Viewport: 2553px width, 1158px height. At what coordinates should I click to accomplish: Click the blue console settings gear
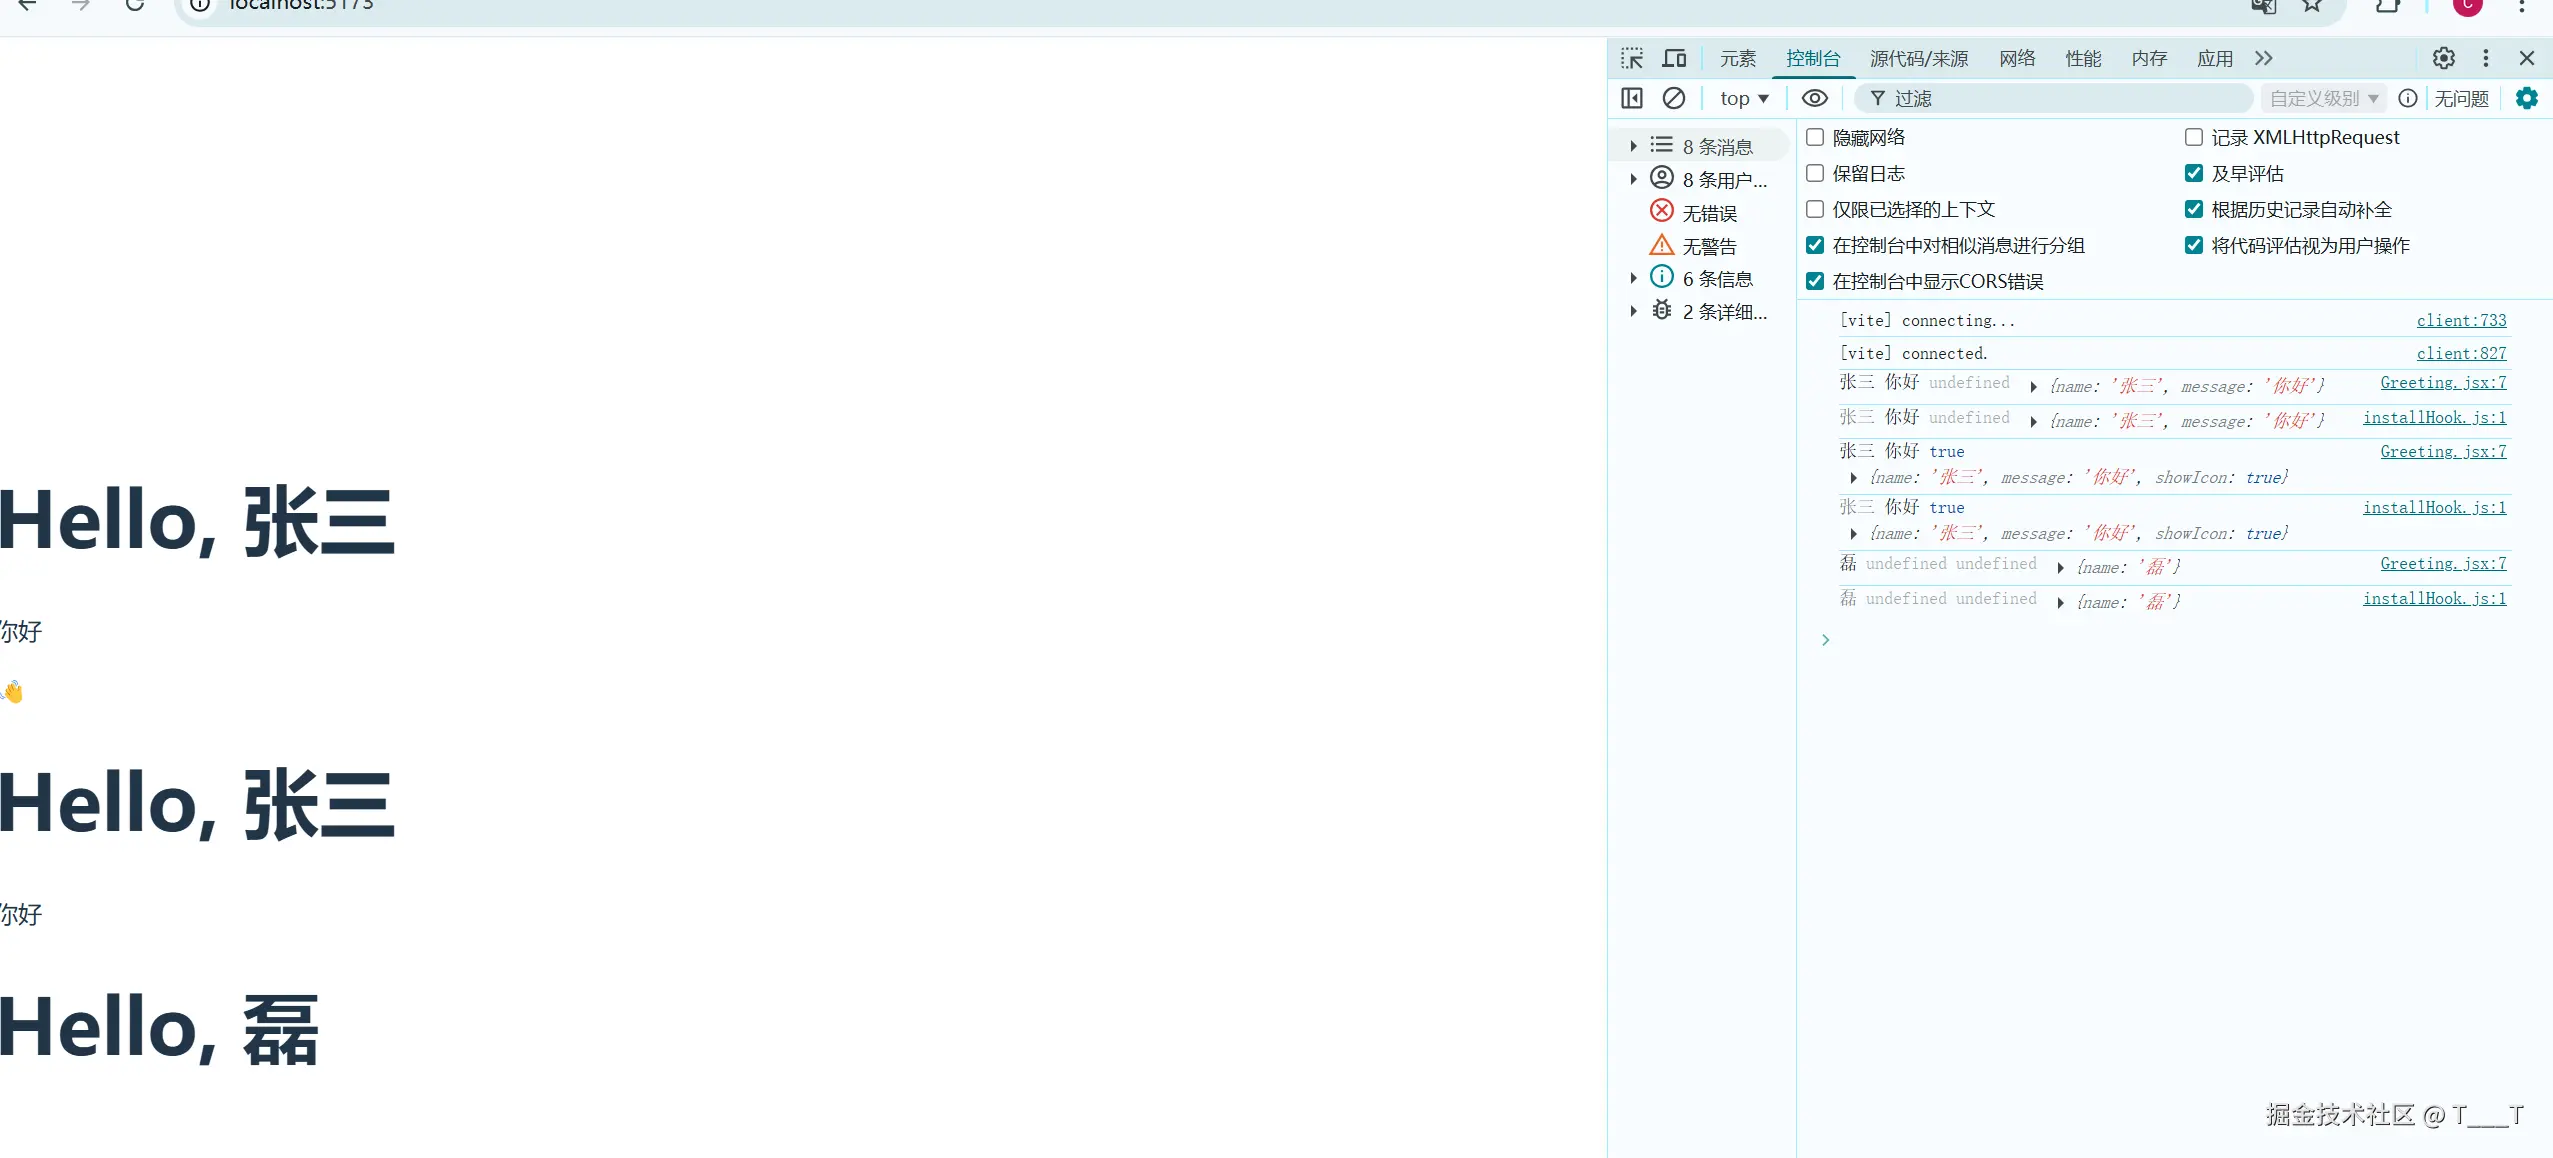pos(2526,98)
